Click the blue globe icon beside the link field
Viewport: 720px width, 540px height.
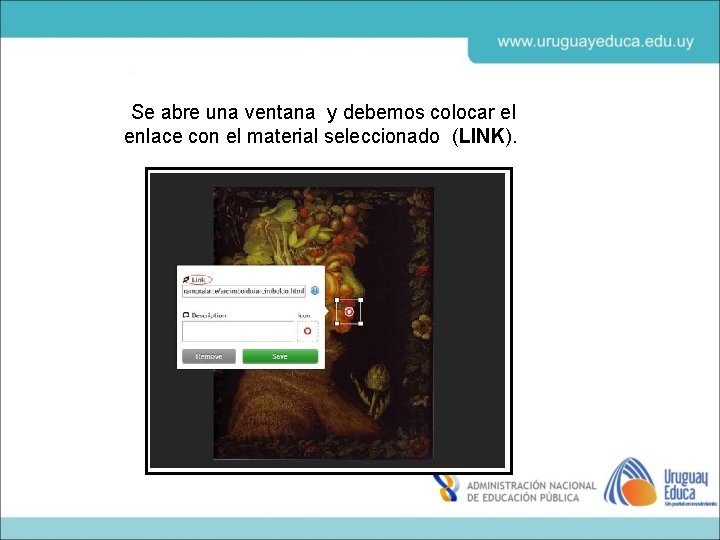315,291
